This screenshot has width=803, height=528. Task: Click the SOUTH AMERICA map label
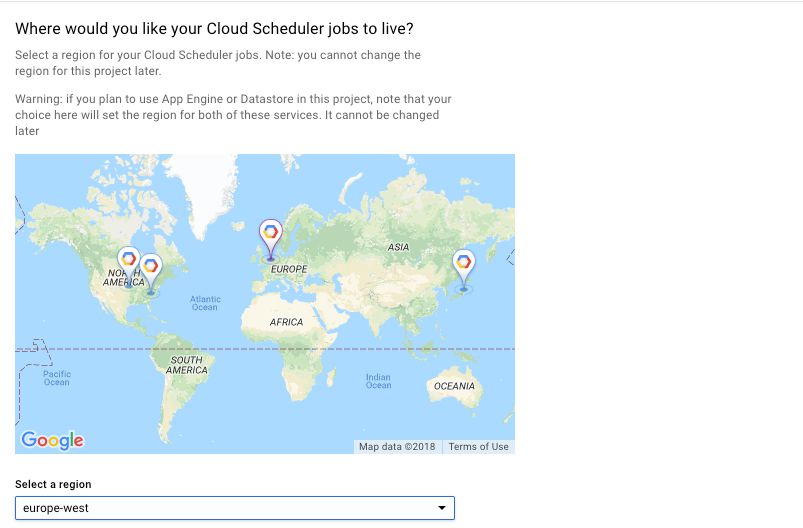tap(186, 365)
